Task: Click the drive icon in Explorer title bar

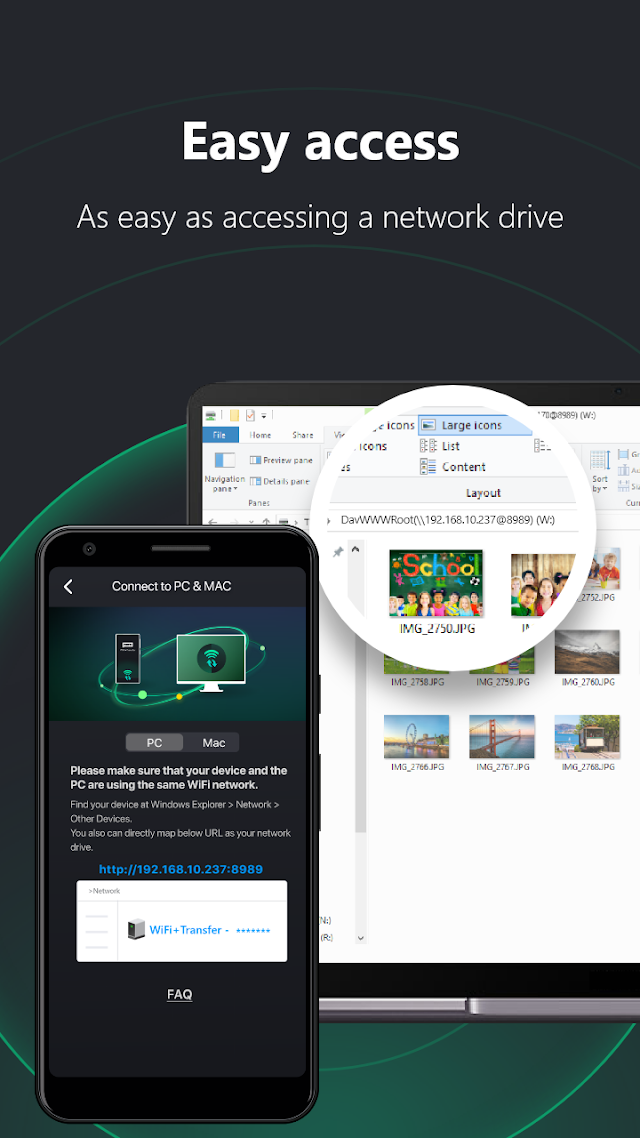Action: point(210,415)
